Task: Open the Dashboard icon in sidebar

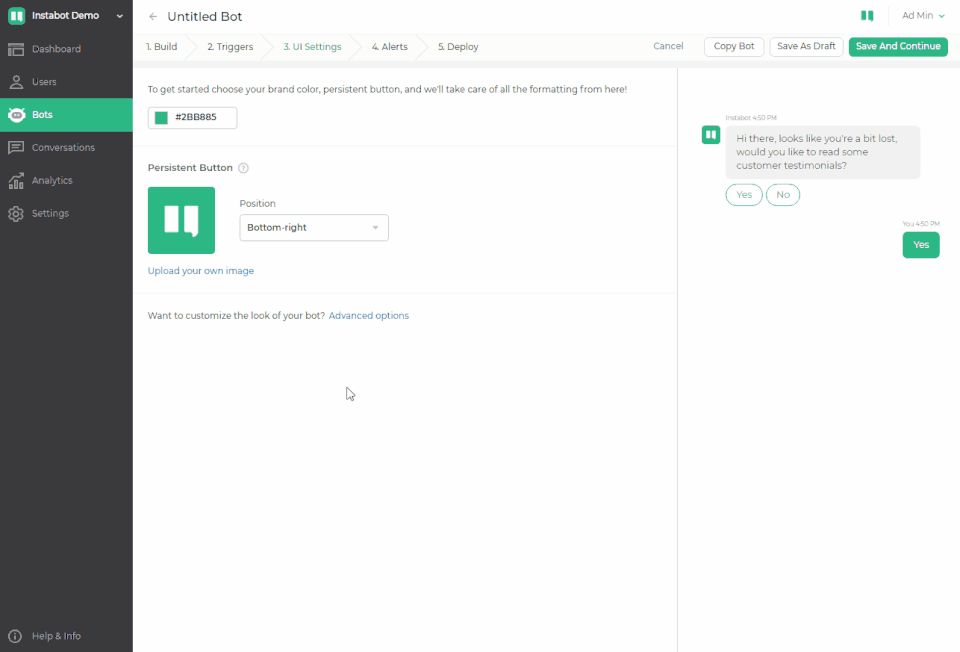Action: point(16,49)
